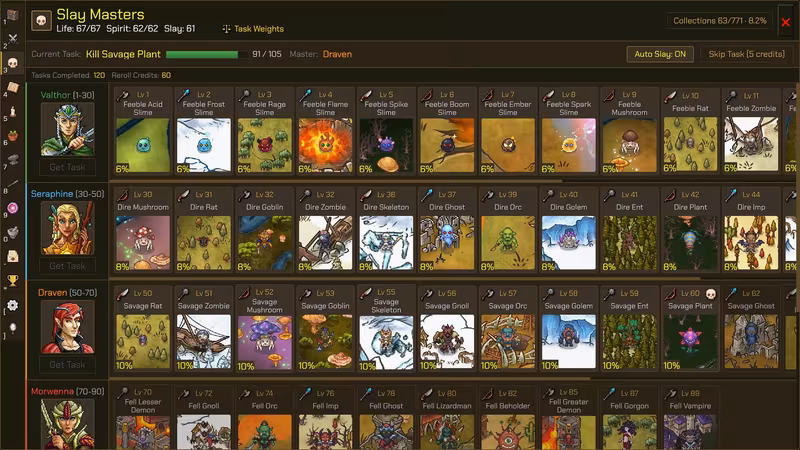Screen dimensions: 800x450
Task: Select the Dire Ghost card
Action: (447, 230)
